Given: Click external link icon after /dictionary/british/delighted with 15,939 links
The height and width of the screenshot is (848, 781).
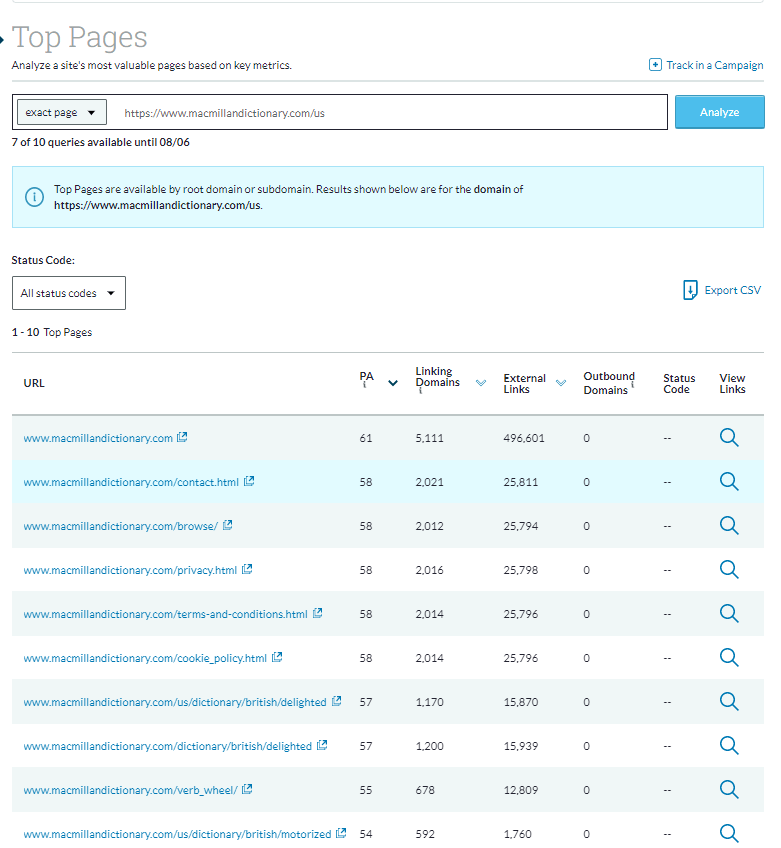Looking at the screenshot, I should point(322,745).
